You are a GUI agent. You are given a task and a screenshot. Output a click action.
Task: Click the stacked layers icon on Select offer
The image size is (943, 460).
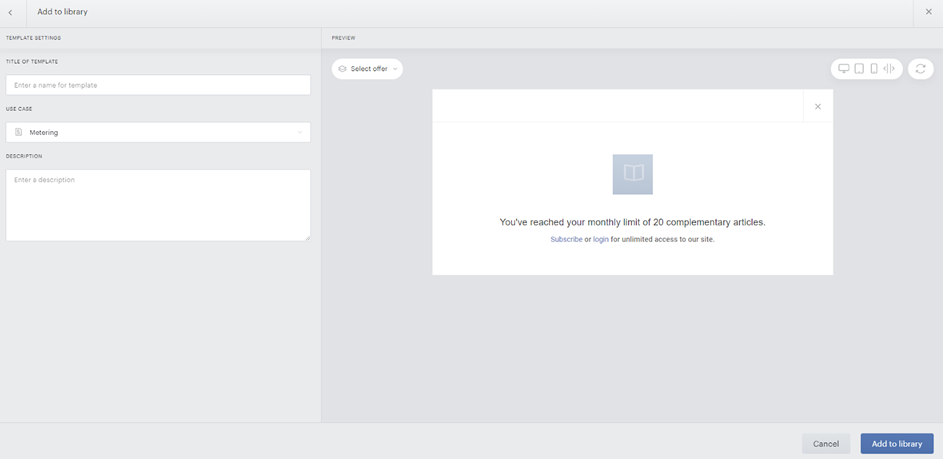coord(342,69)
